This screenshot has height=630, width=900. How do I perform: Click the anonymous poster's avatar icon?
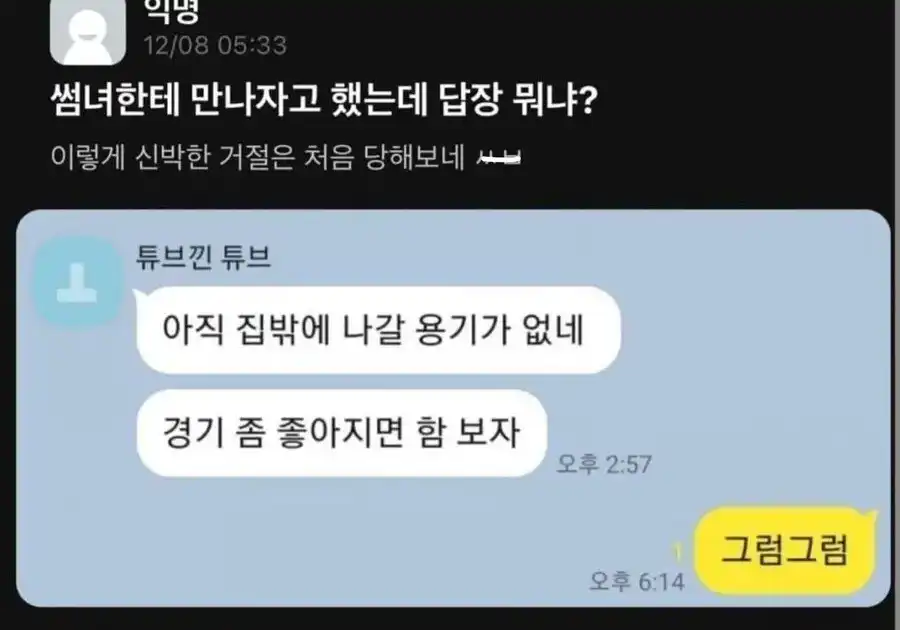click(88, 32)
